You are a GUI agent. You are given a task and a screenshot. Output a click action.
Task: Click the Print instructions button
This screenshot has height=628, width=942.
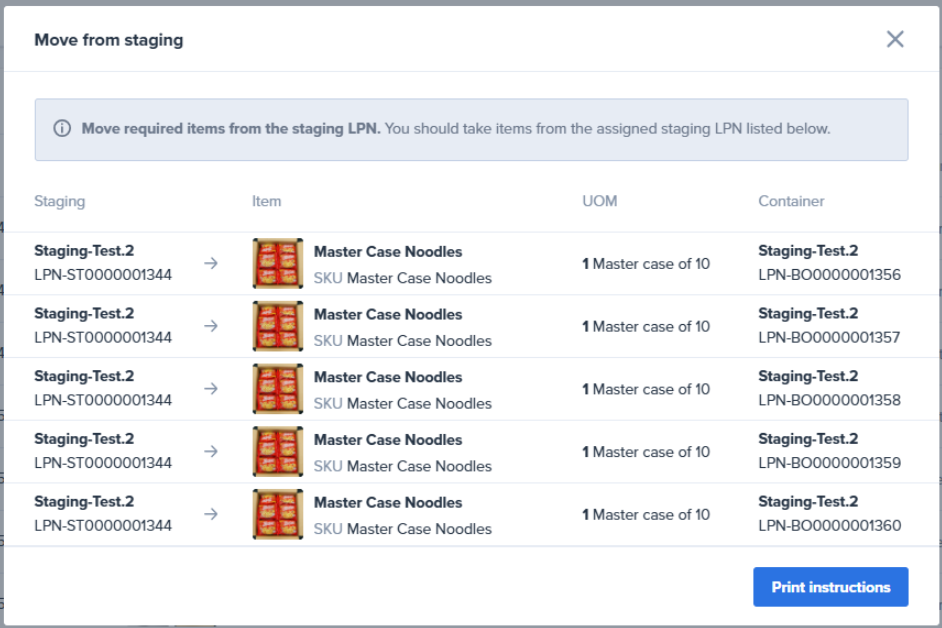(x=830, y=587)
